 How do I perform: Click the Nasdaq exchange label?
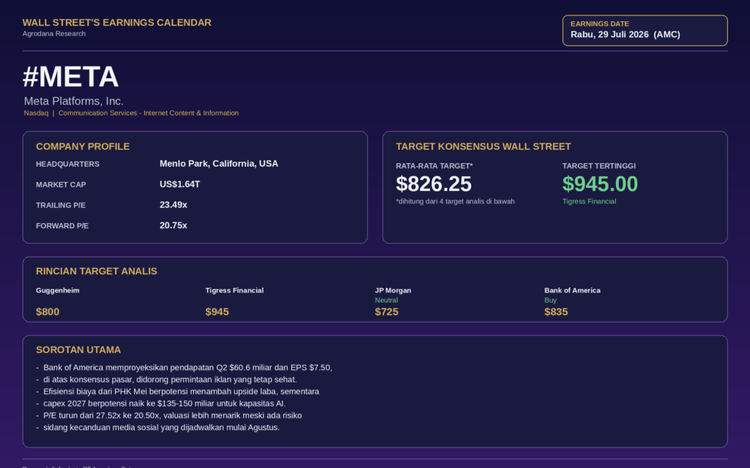36,113
